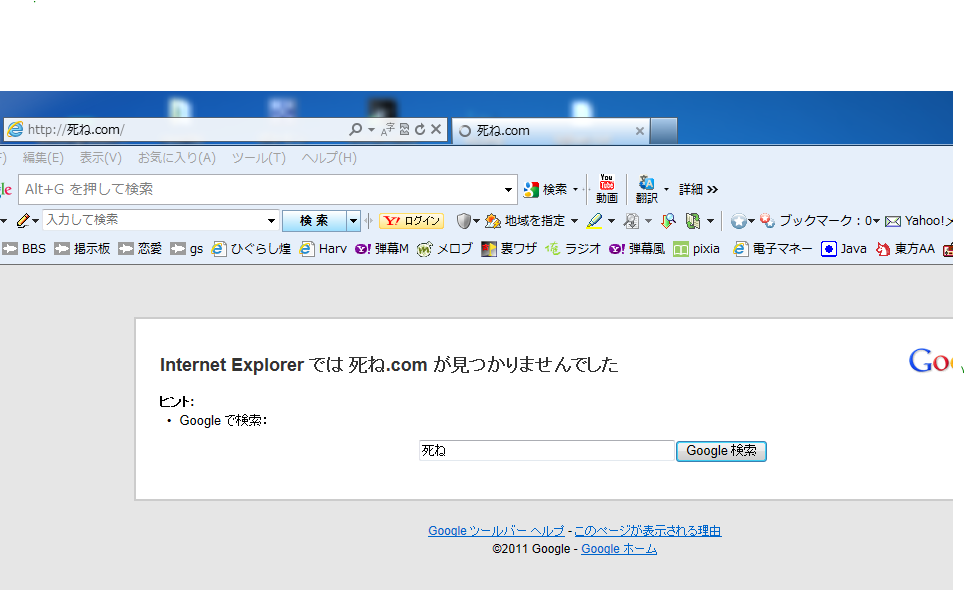964x590 pixels.
Task: Expand 詳細 » for more Google toolbar items
Action: pyautogui.click(x=698, y=189)
